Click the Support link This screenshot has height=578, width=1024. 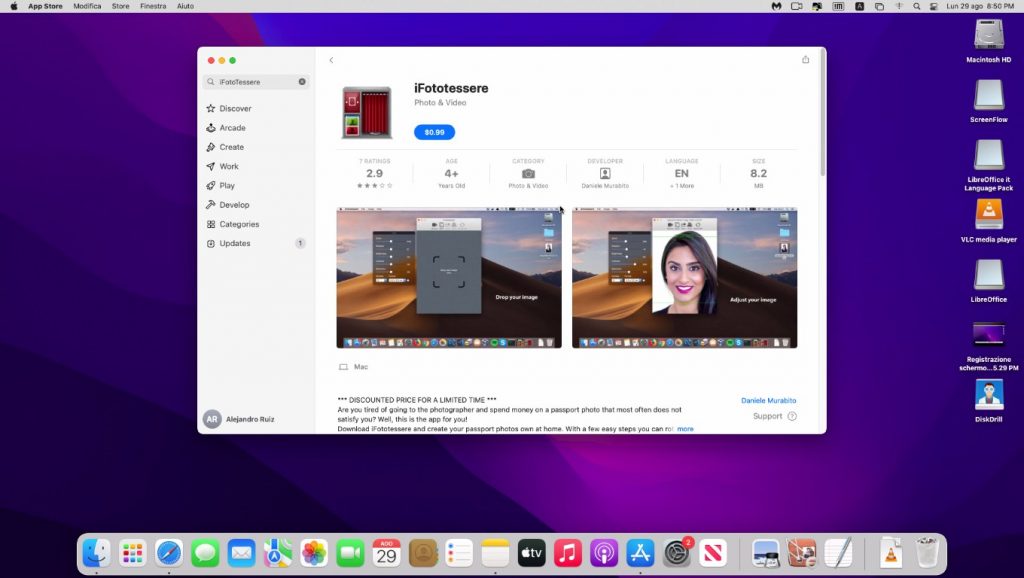click(768, 416)
